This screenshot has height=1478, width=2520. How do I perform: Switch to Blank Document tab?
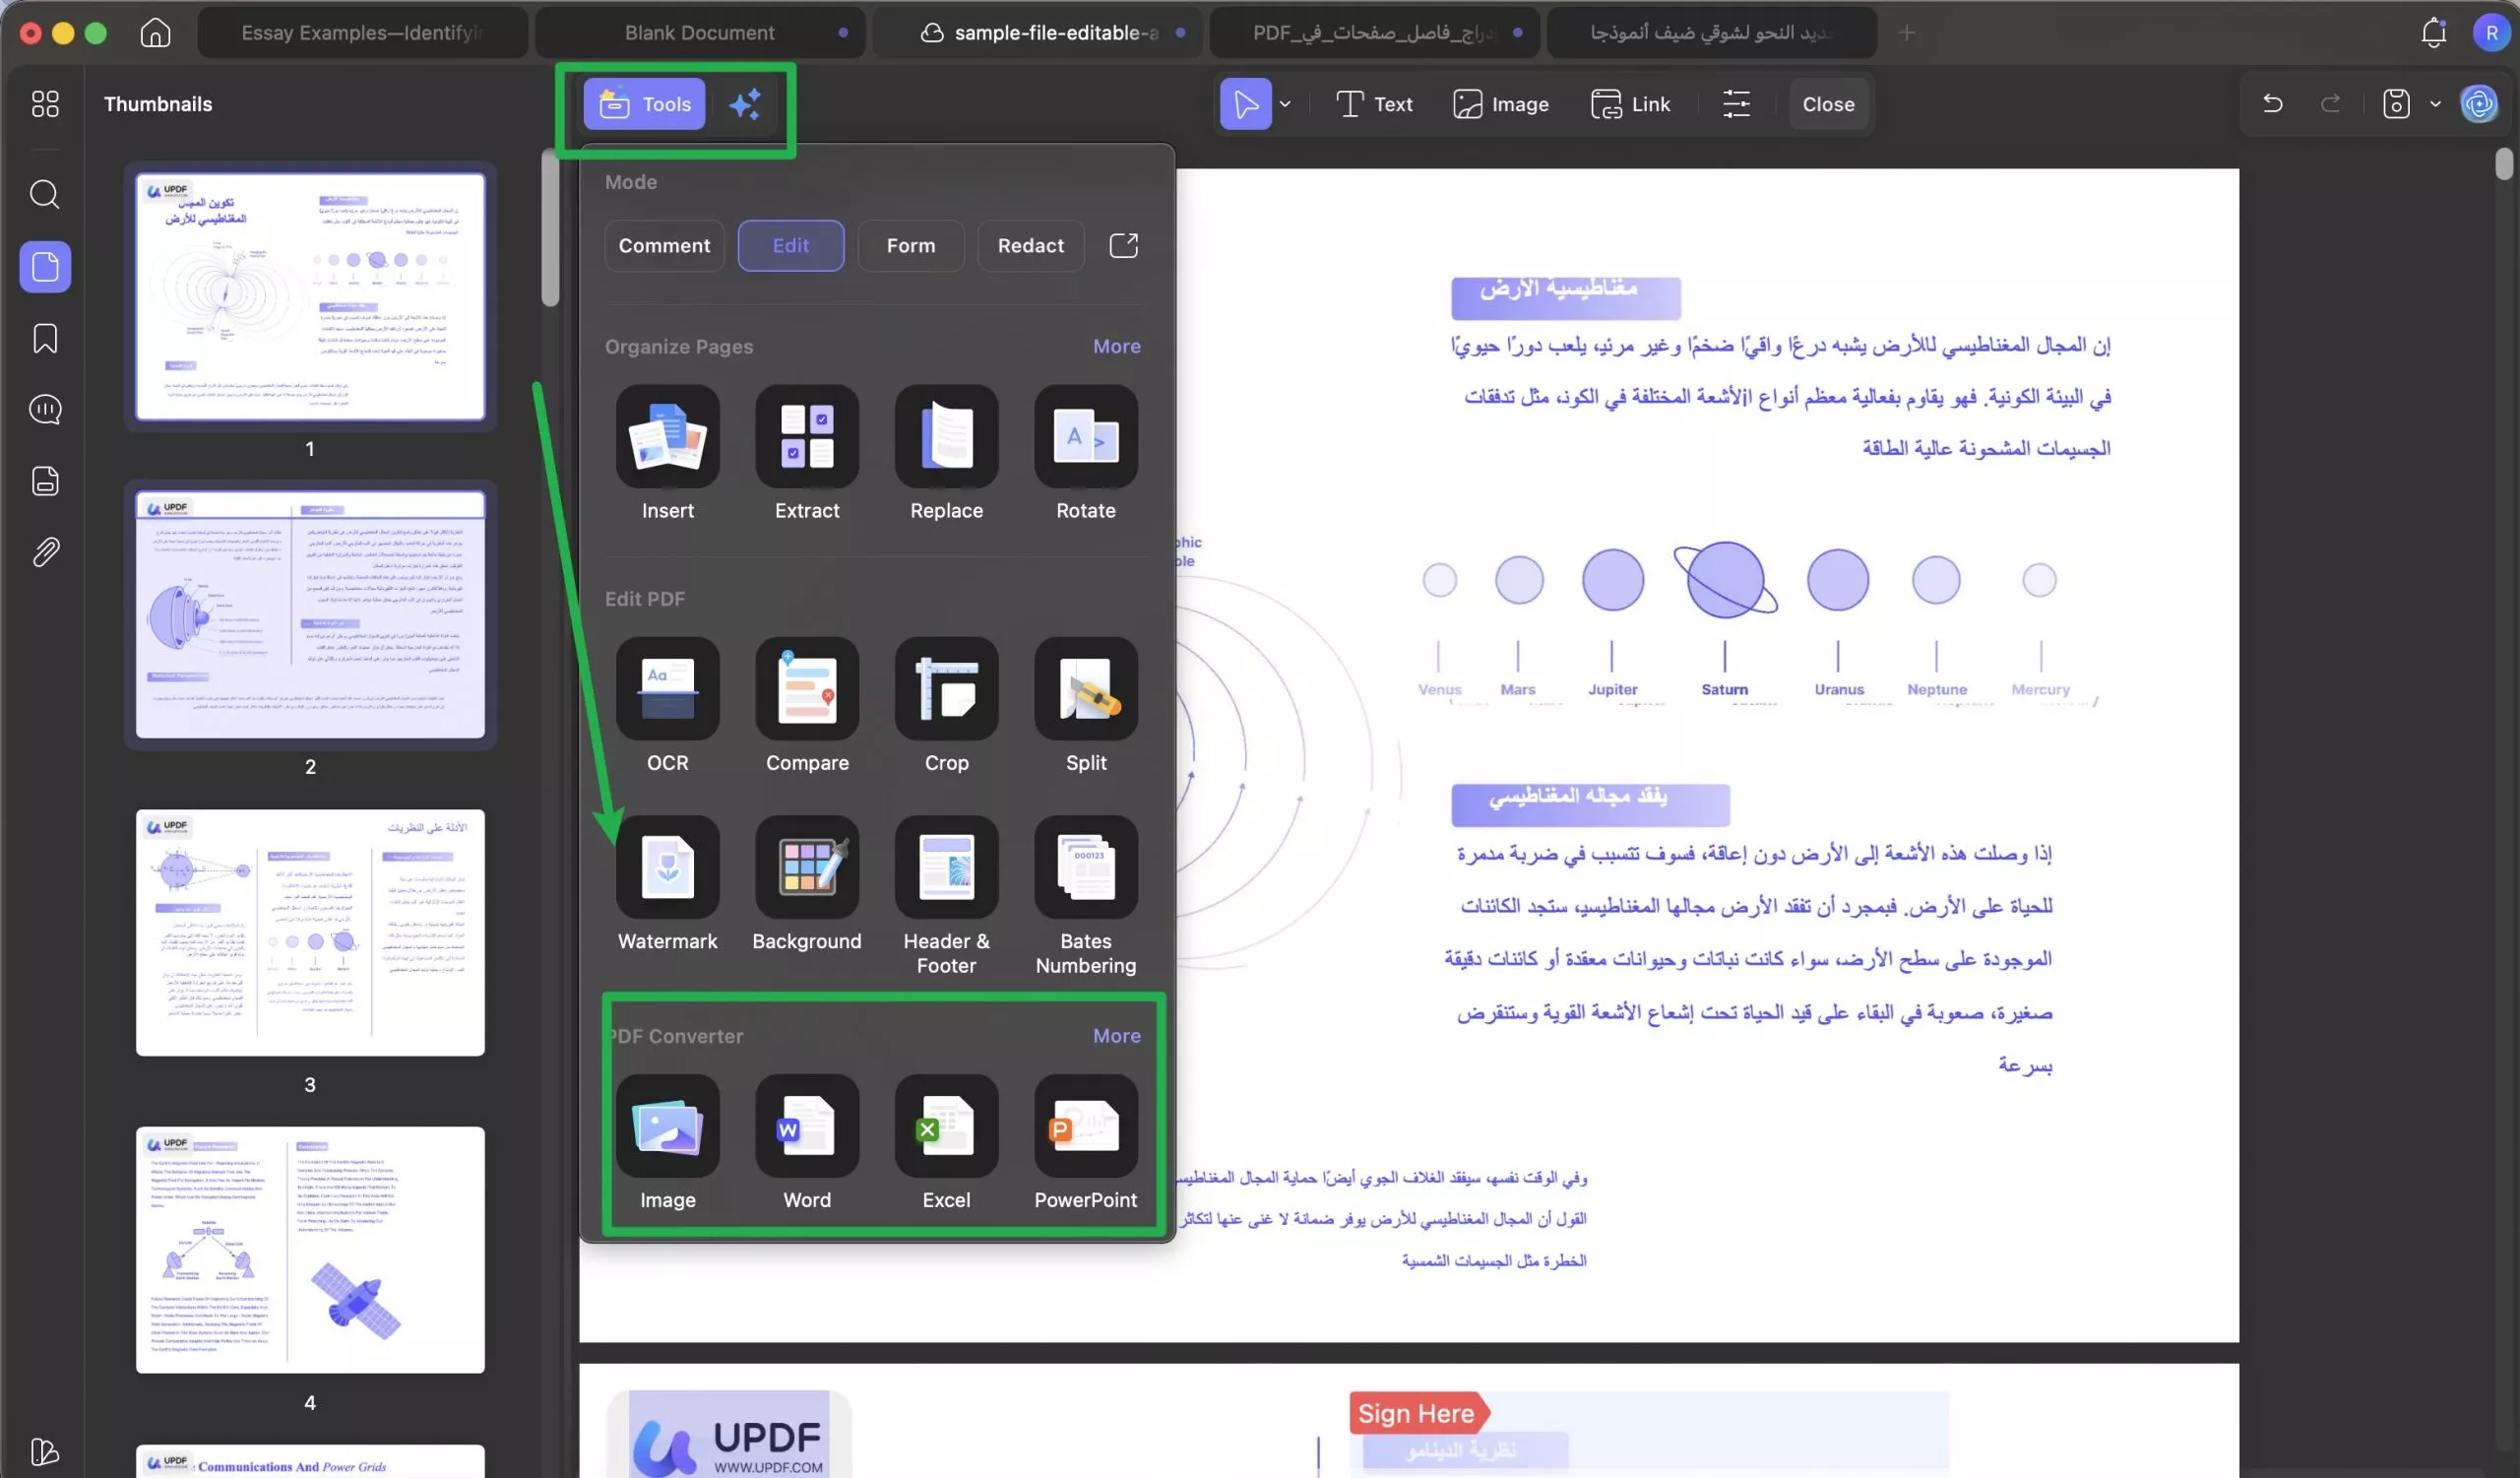(x=700, y=33)
